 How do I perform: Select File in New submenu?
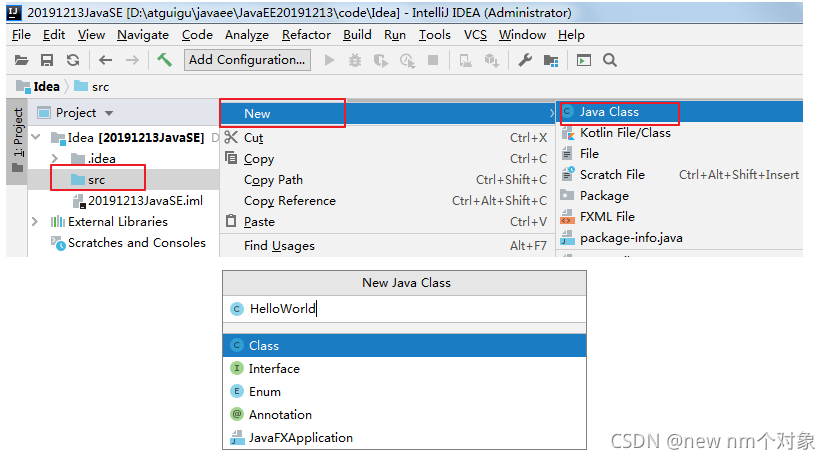point(680,154)
